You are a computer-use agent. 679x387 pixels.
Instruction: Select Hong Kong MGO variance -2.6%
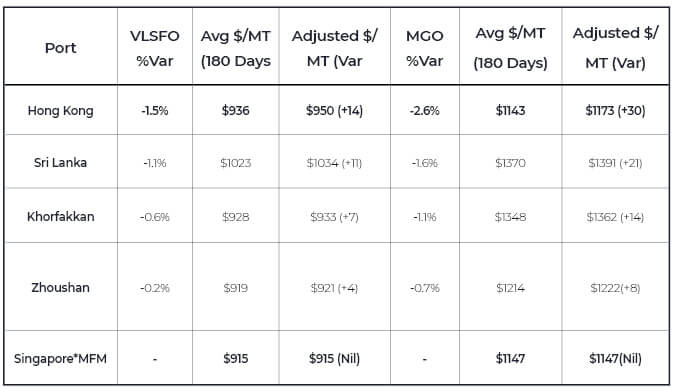424,110
